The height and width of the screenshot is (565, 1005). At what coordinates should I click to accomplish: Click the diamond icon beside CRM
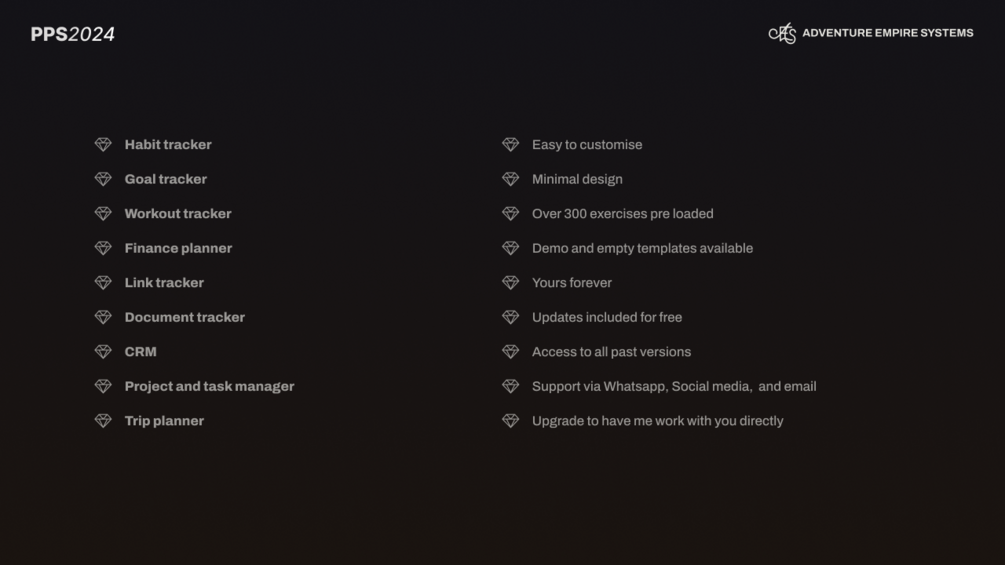point(103,352)
